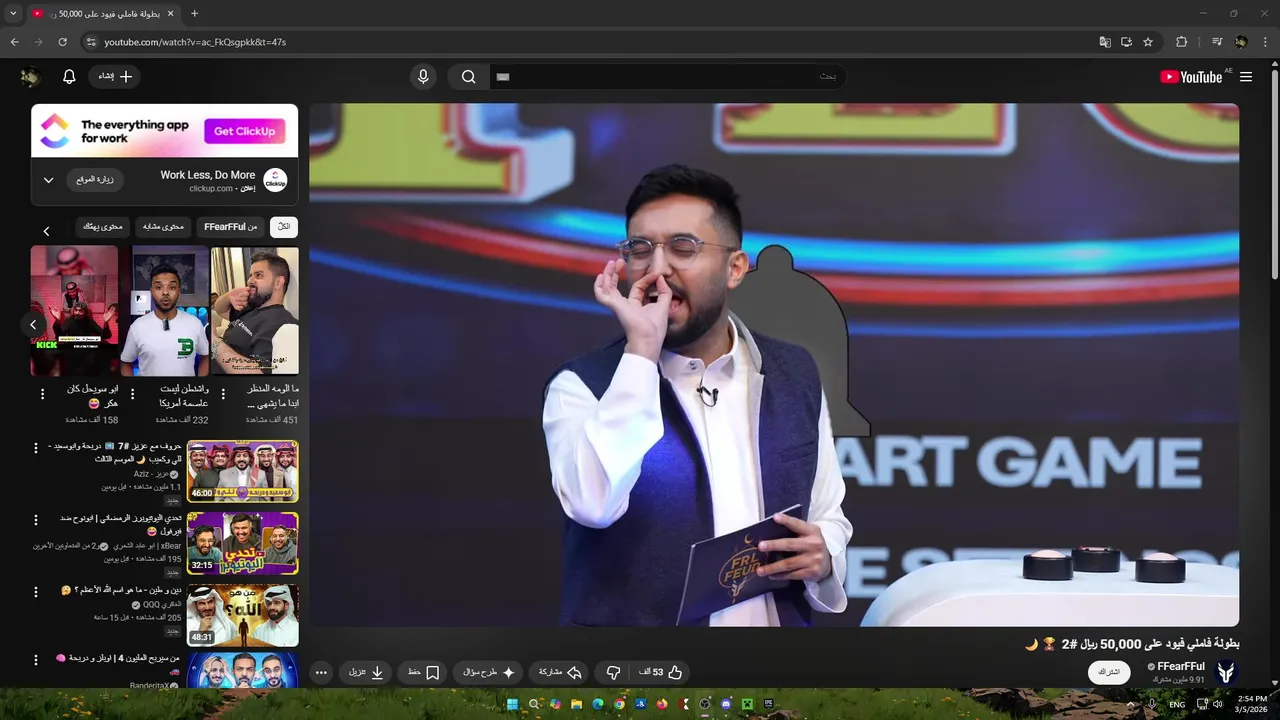The image size is (1280, 720).
Task: Open options for the 158K views Short
Action: [x=42, y=394]
